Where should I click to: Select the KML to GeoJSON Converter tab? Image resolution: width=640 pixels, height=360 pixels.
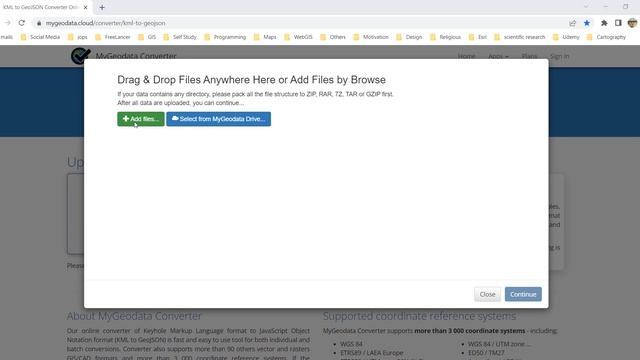(41, 7)
